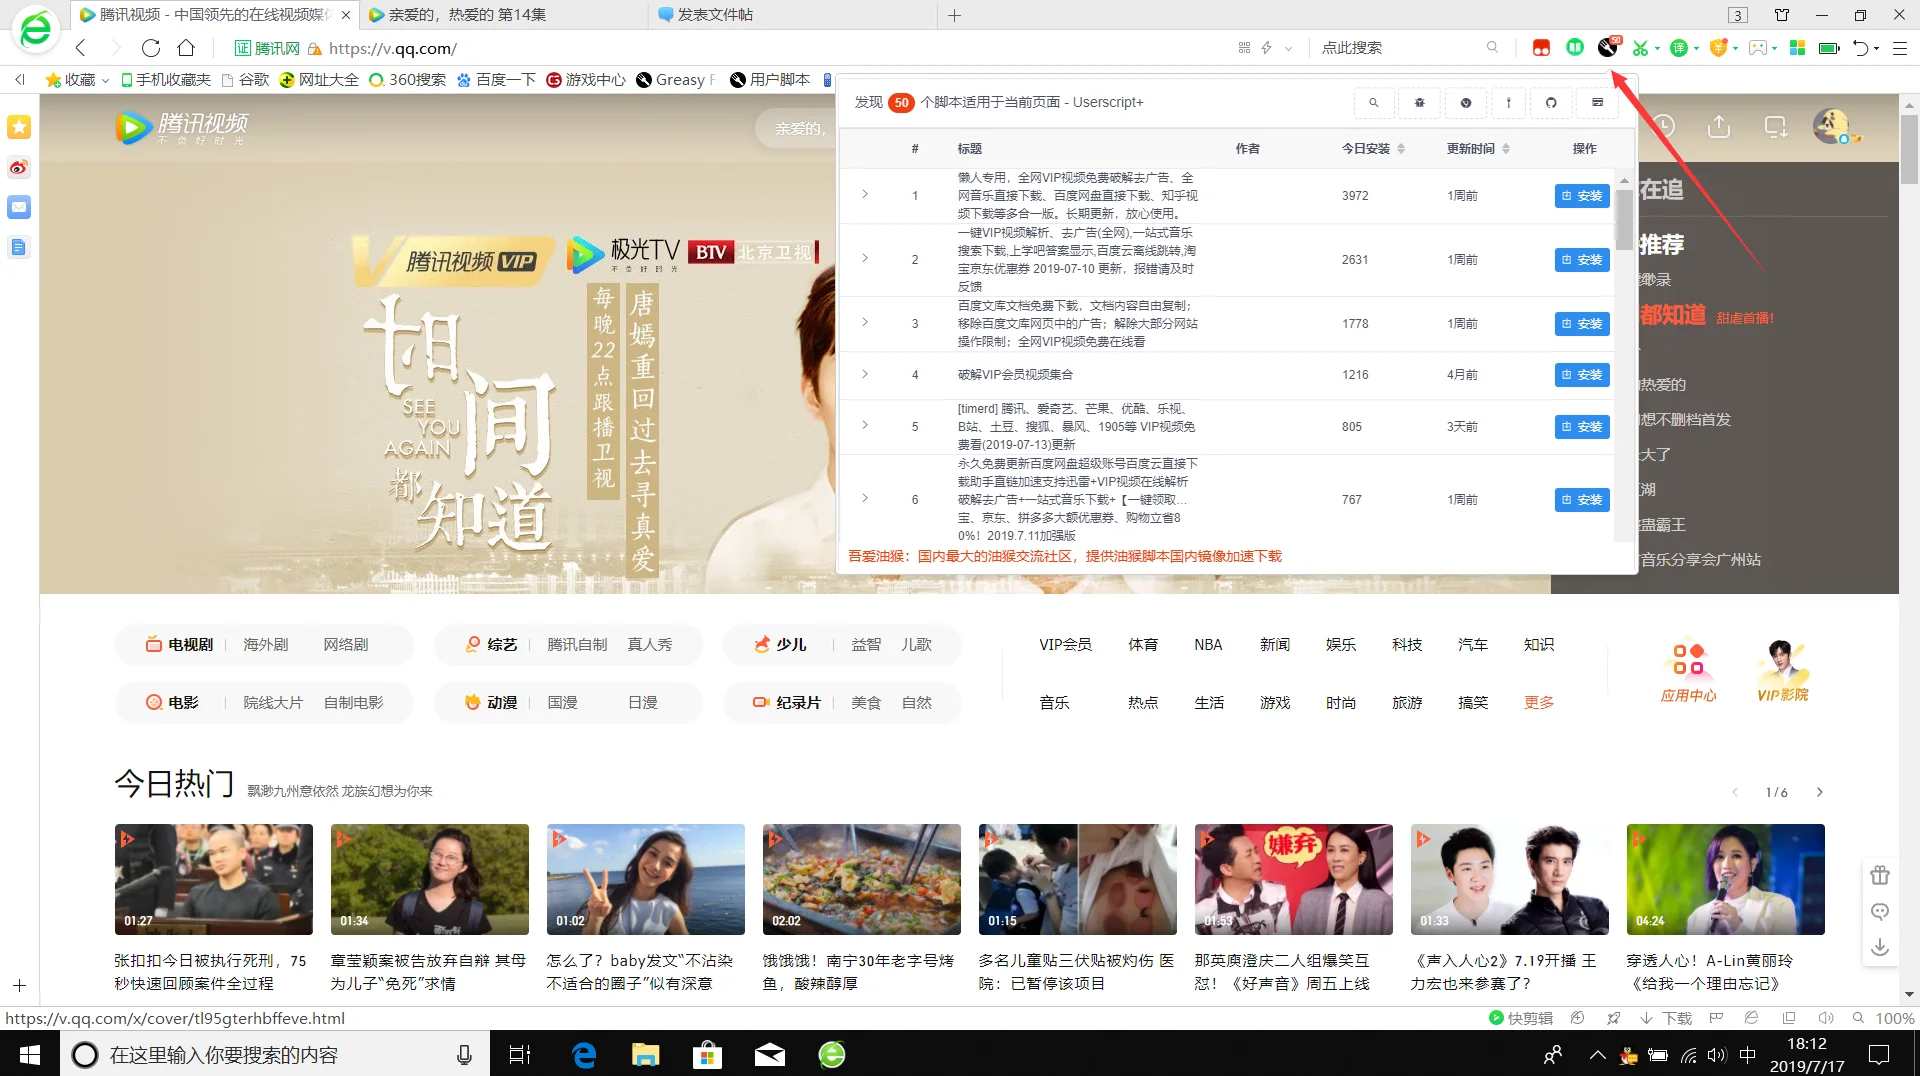
Task: Select the 综艺 category
Action: [x=492, y=645]
